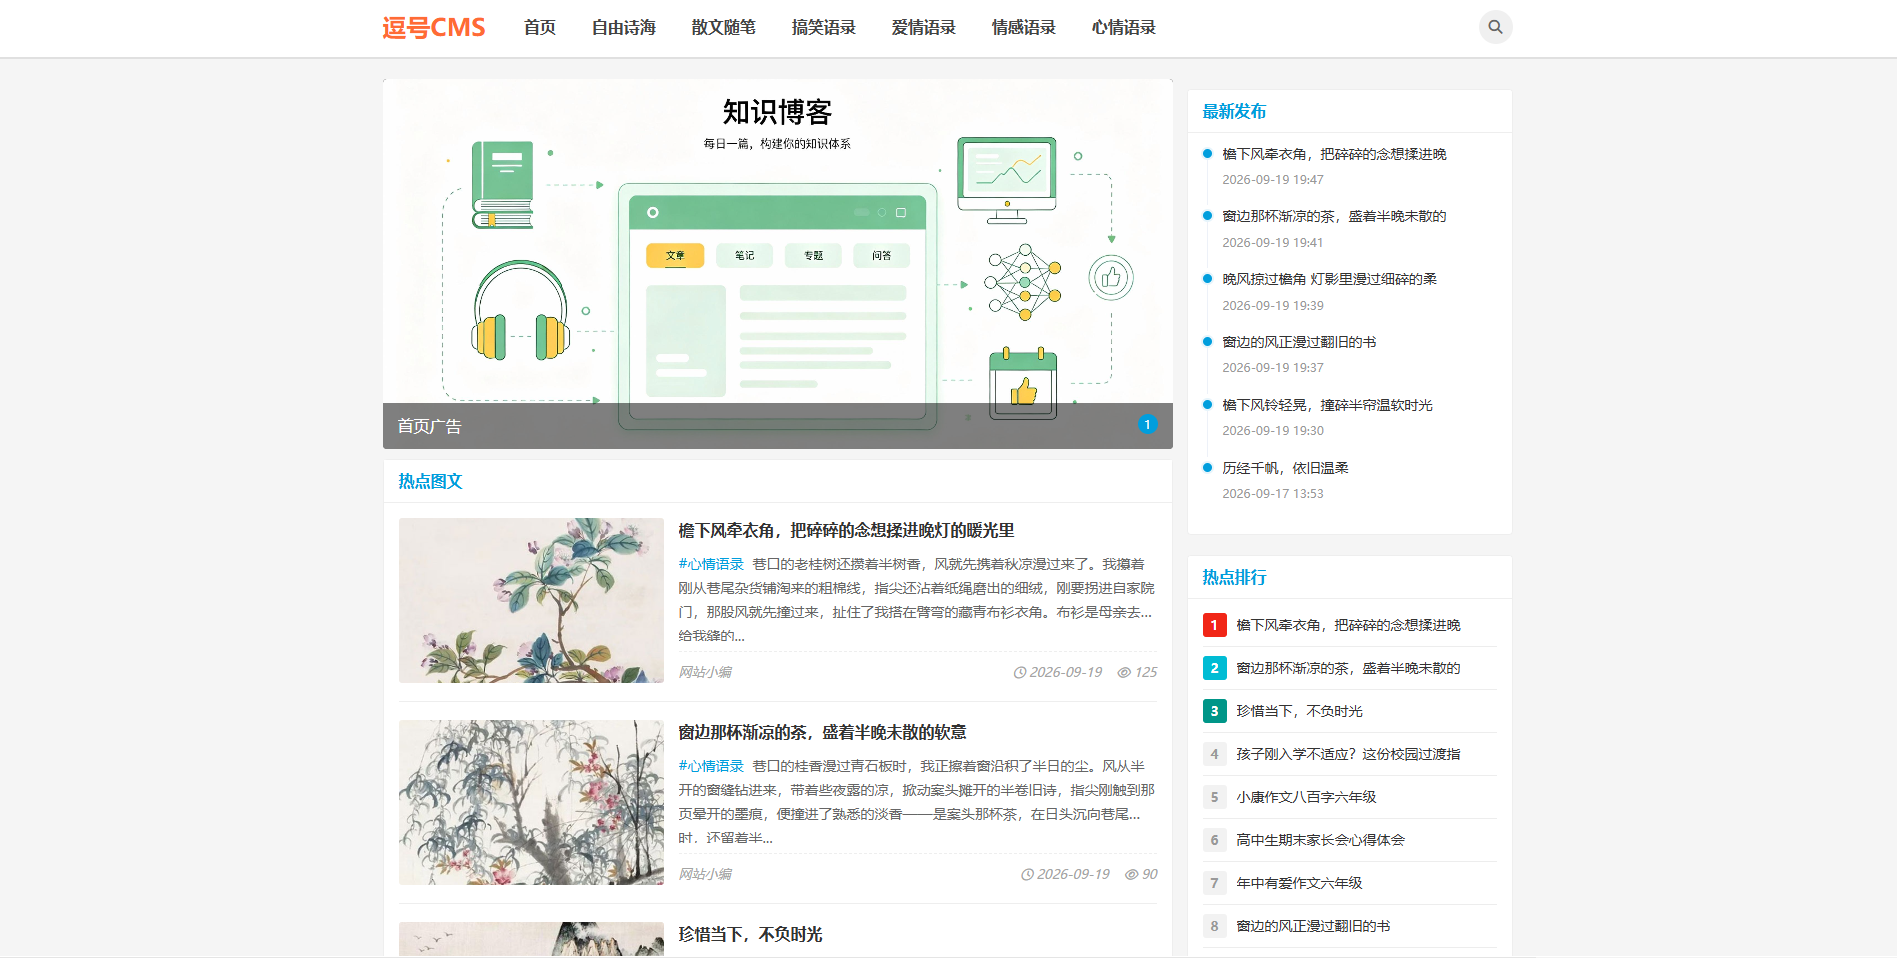Click 首页广告 banner caption
The height and width of the screenshot is (958, 1897).
[x=429, y=426]
